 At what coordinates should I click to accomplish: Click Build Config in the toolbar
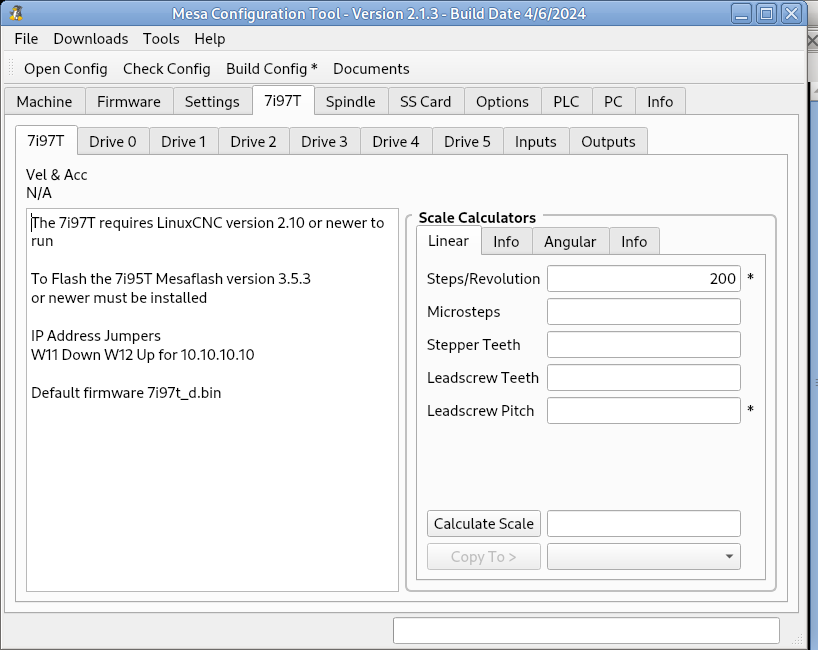pos(272,69)
